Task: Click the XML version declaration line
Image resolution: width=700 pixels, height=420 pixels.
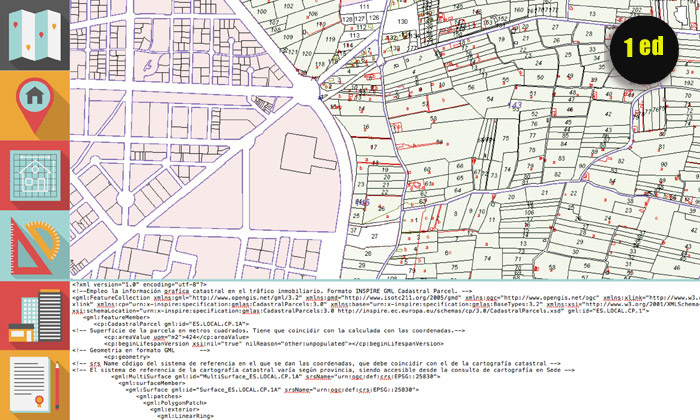Action: coord(139,284)
